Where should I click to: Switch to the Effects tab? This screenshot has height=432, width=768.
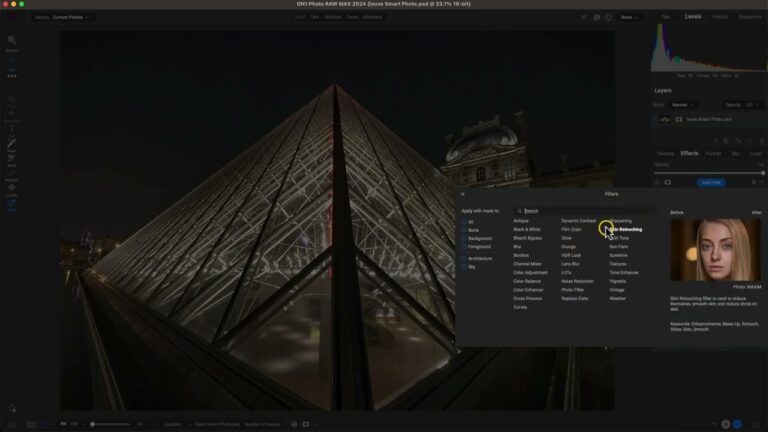click(x=689, y=153)
